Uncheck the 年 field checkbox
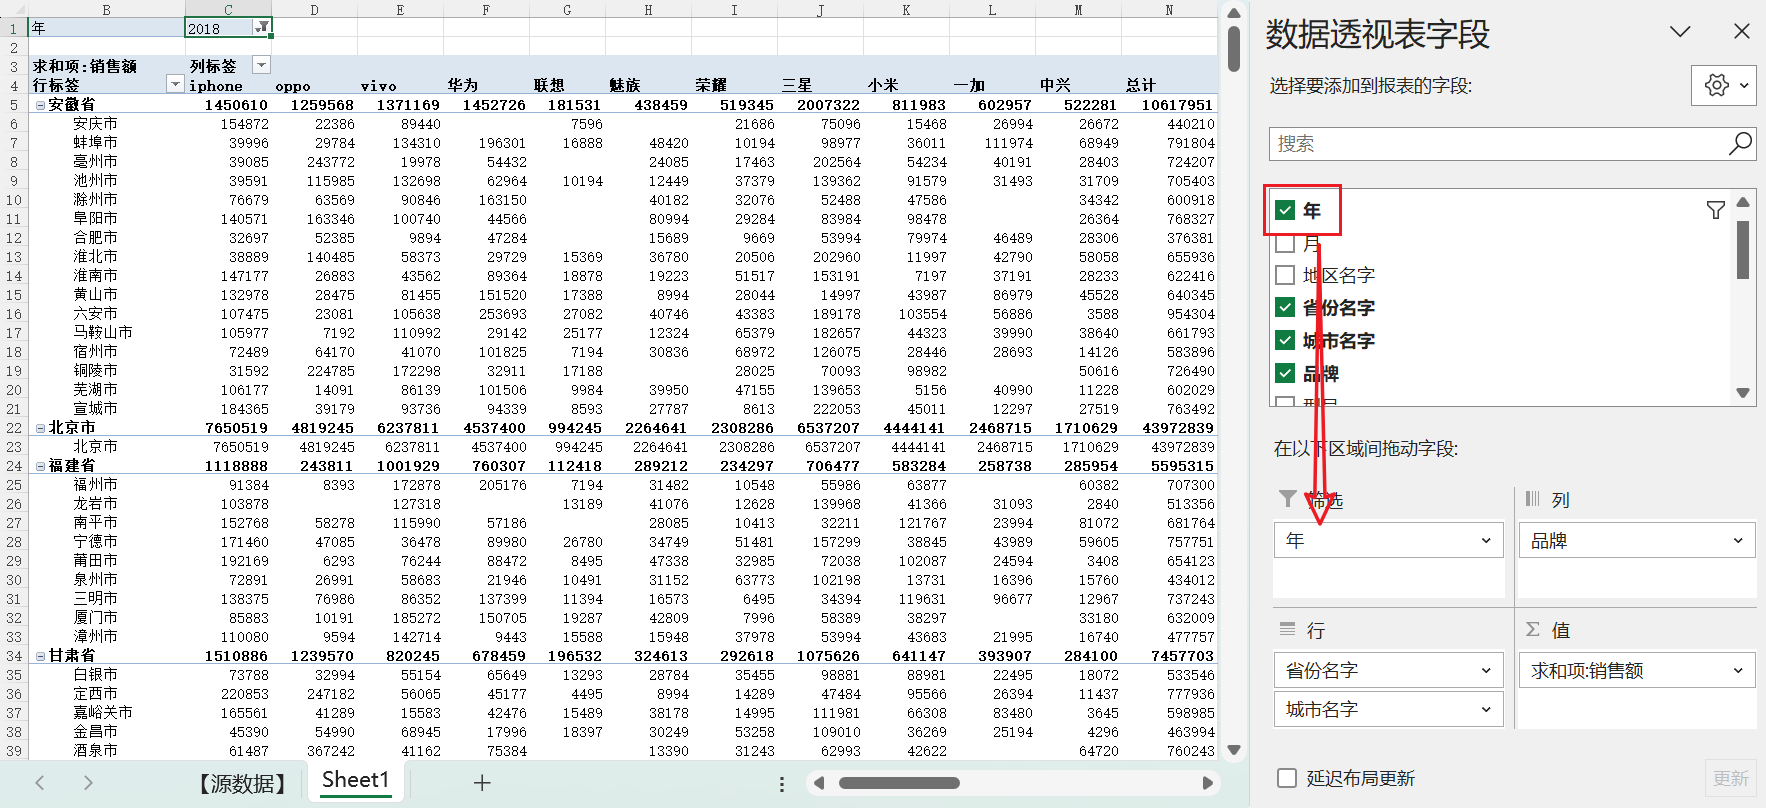Screen dimensions: 1766x808 pos(1286,210)
